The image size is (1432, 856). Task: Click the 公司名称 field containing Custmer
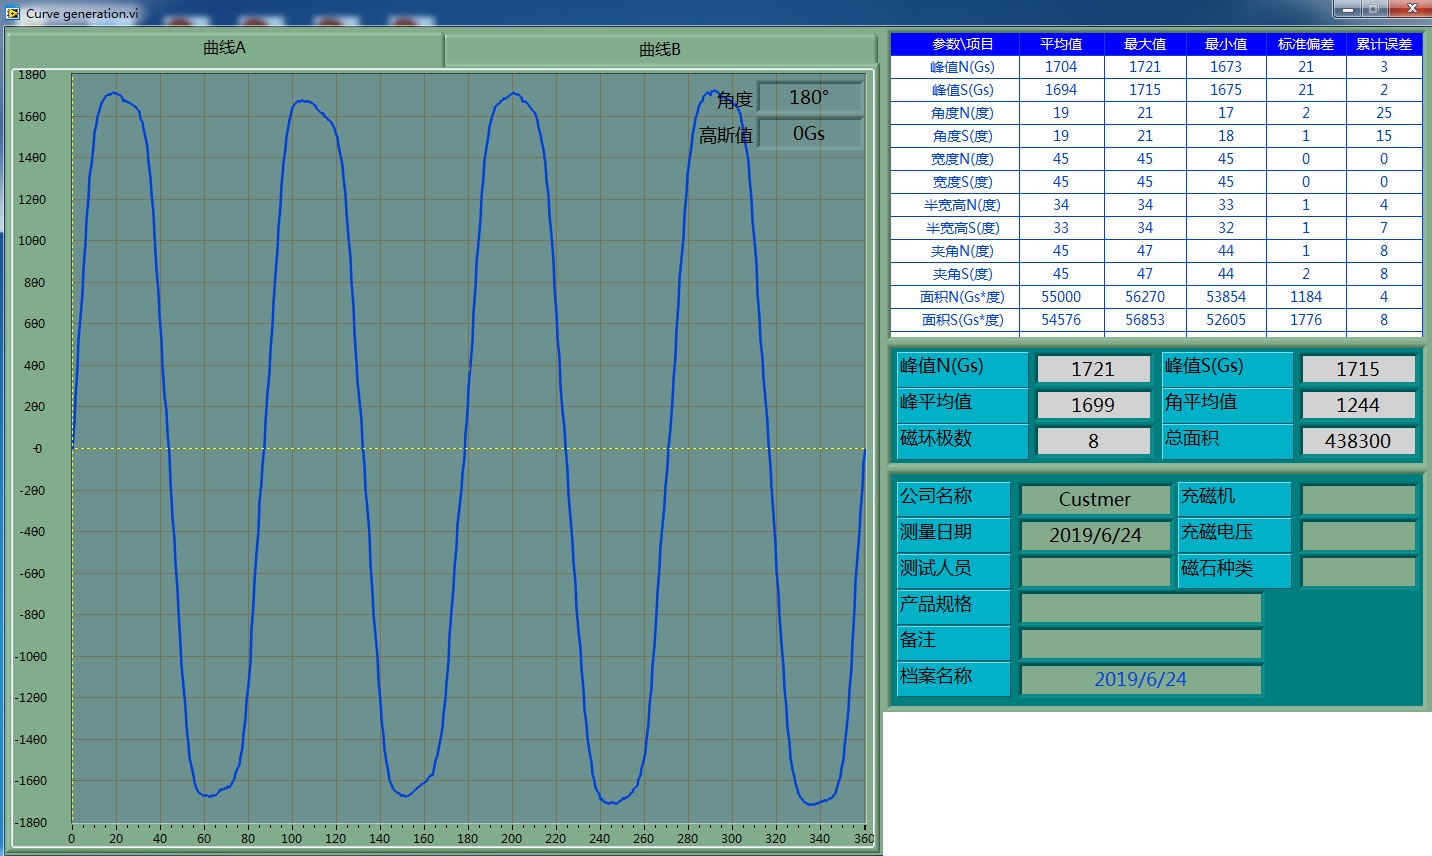click(x=1095, y=499)
